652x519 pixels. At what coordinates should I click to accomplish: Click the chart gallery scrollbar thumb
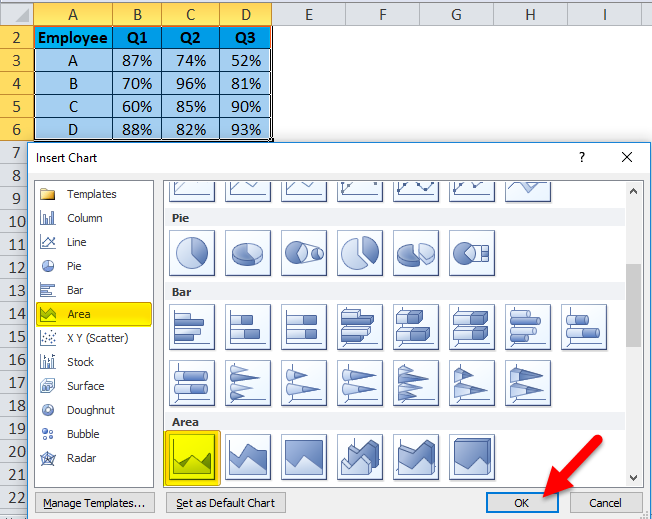click(x=633, y=305)
